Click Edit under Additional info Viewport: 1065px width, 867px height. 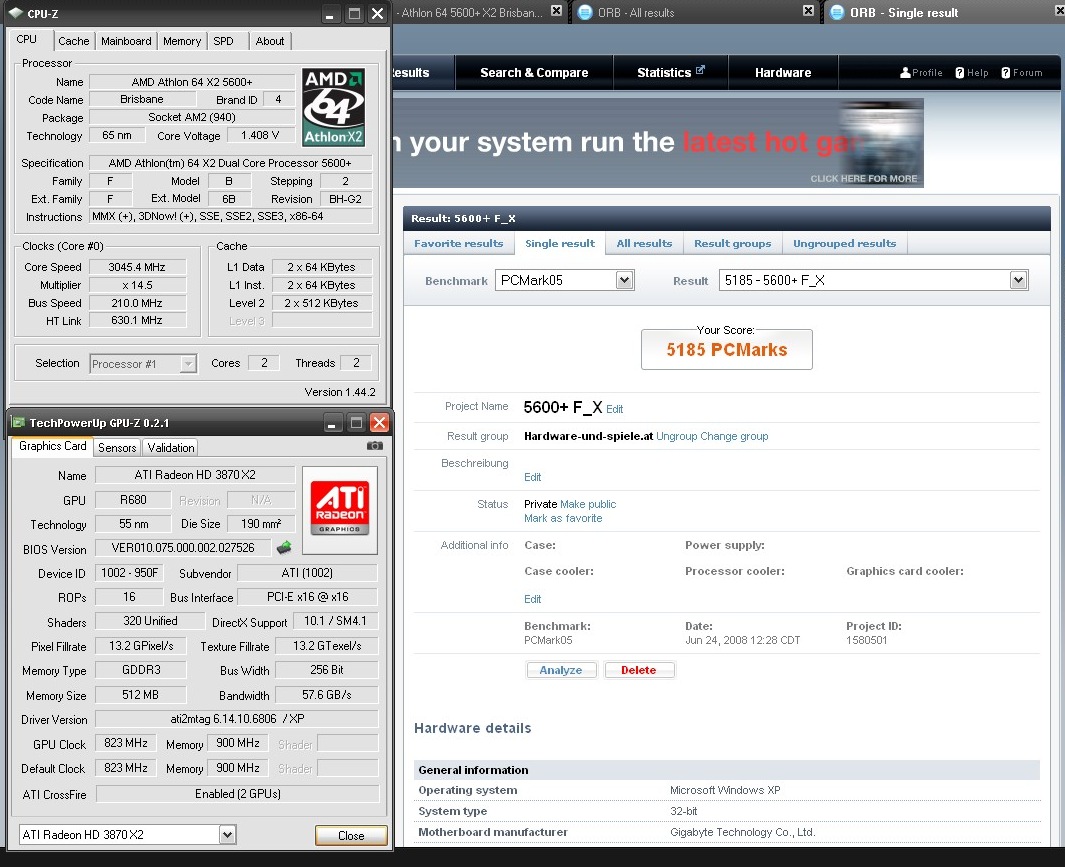point(532,599)
